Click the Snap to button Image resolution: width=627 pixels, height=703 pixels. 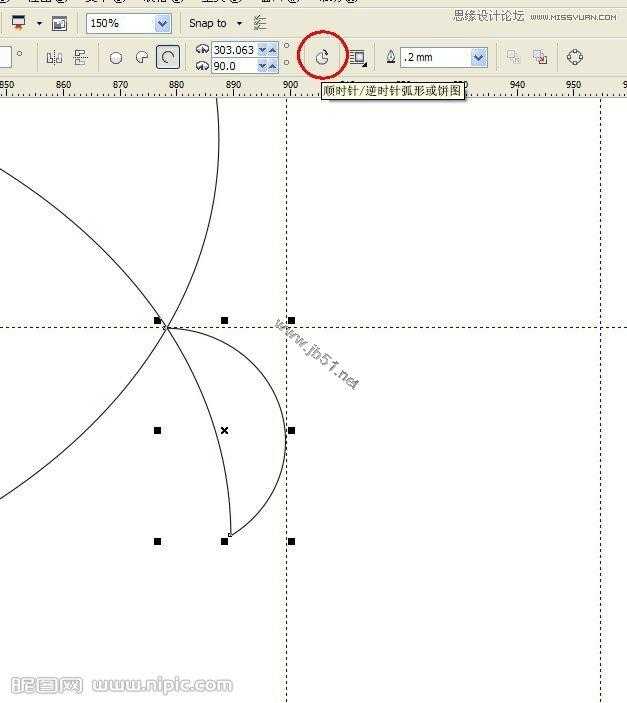click(x=208, y=23)
